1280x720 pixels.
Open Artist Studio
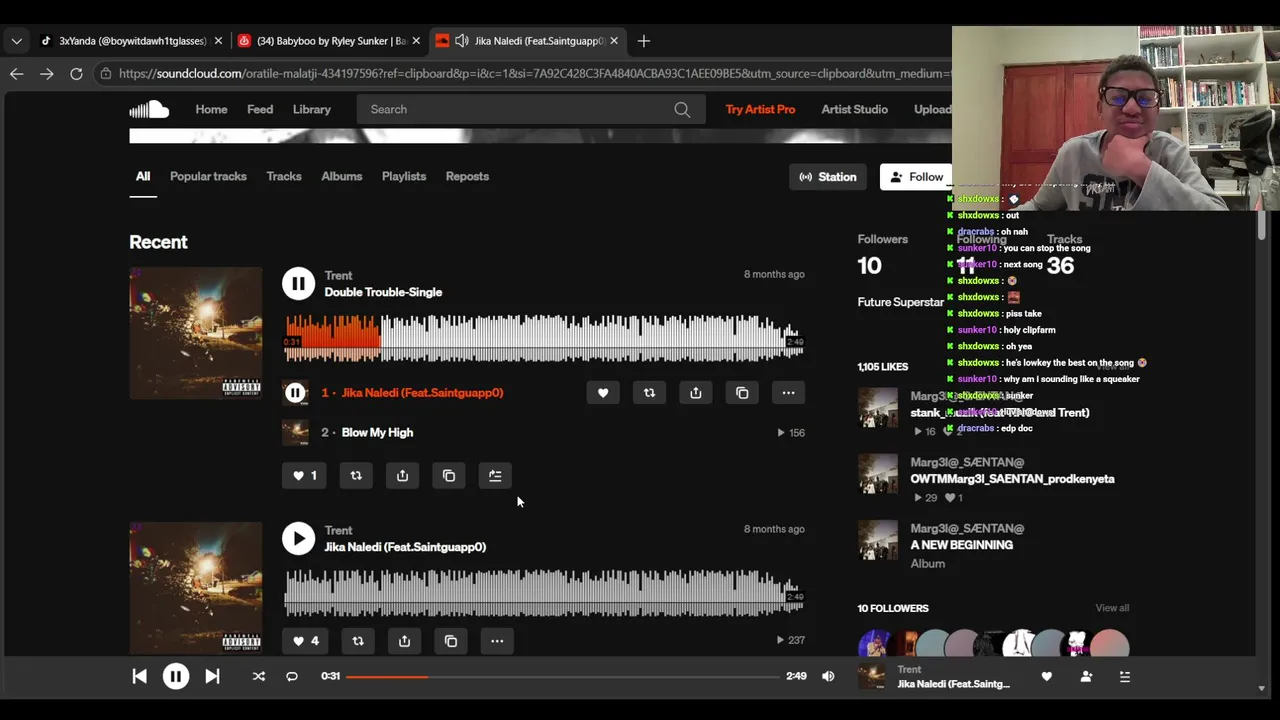[x=855, y=109]
